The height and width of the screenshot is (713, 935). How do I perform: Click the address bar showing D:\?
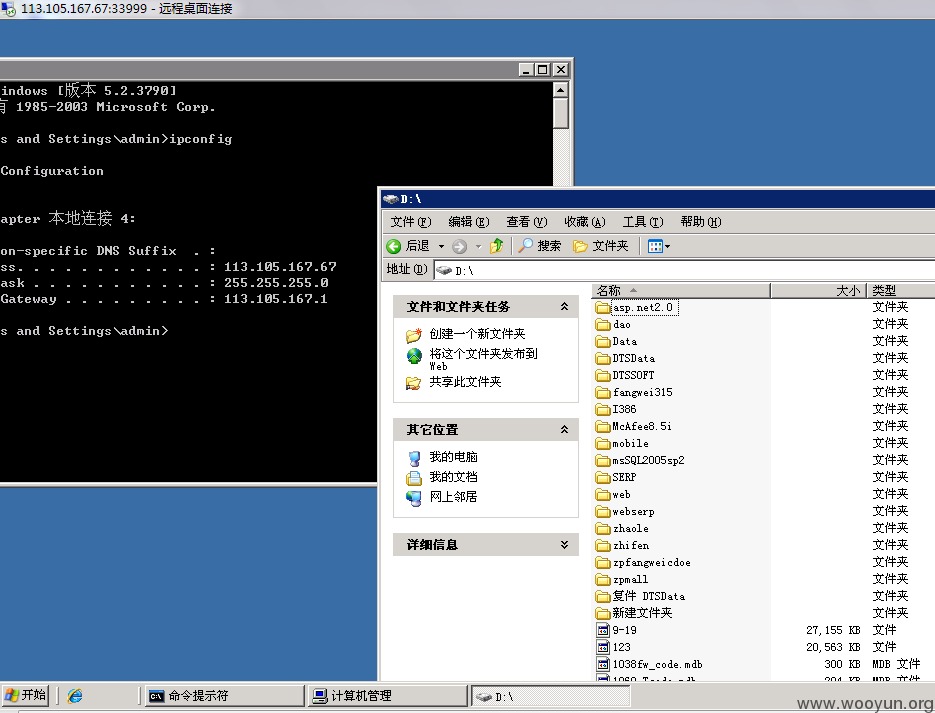(x=685, y=271)
